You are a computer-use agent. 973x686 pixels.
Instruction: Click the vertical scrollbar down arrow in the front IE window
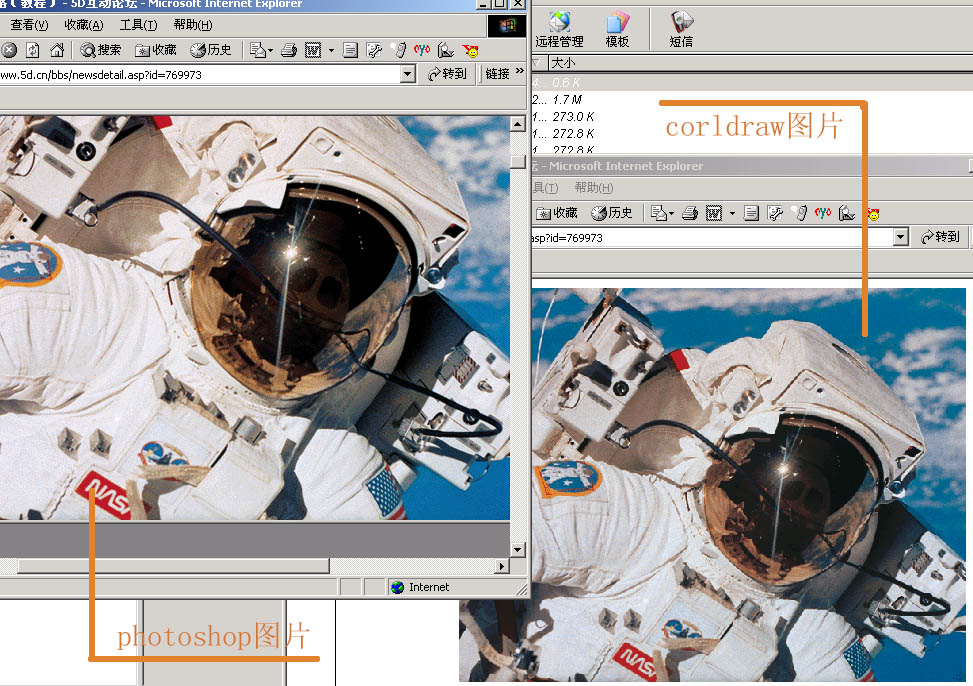point(518,549)
